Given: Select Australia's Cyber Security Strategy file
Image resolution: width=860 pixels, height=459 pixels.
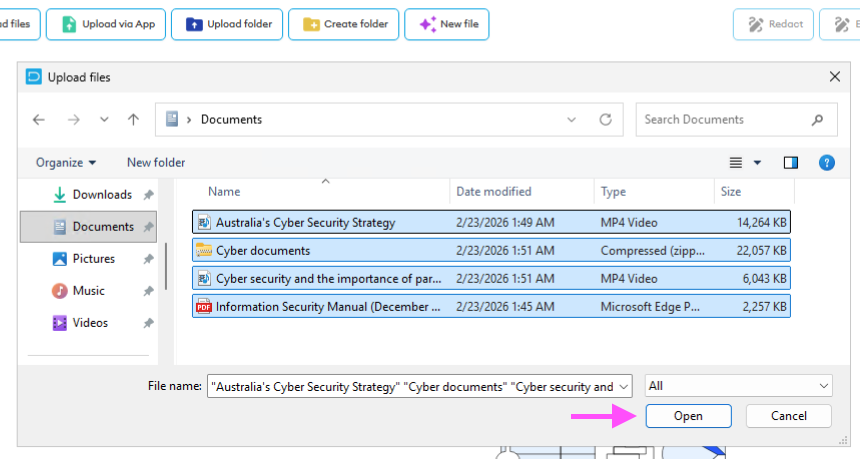Looking at the screenshot, I should (x=491, y=222).
